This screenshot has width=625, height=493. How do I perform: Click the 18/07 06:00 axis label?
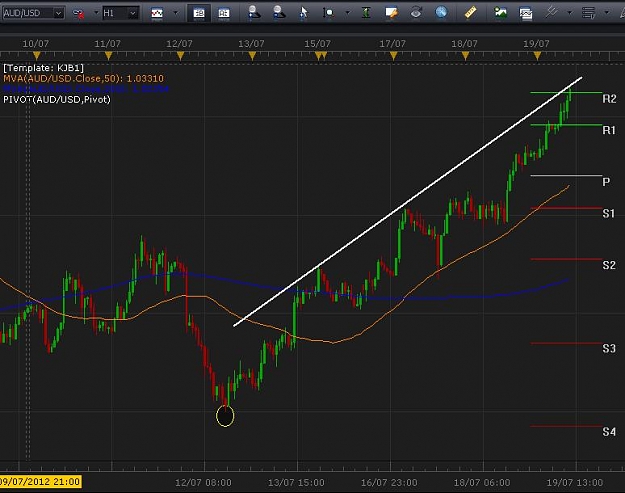[482, 483]
